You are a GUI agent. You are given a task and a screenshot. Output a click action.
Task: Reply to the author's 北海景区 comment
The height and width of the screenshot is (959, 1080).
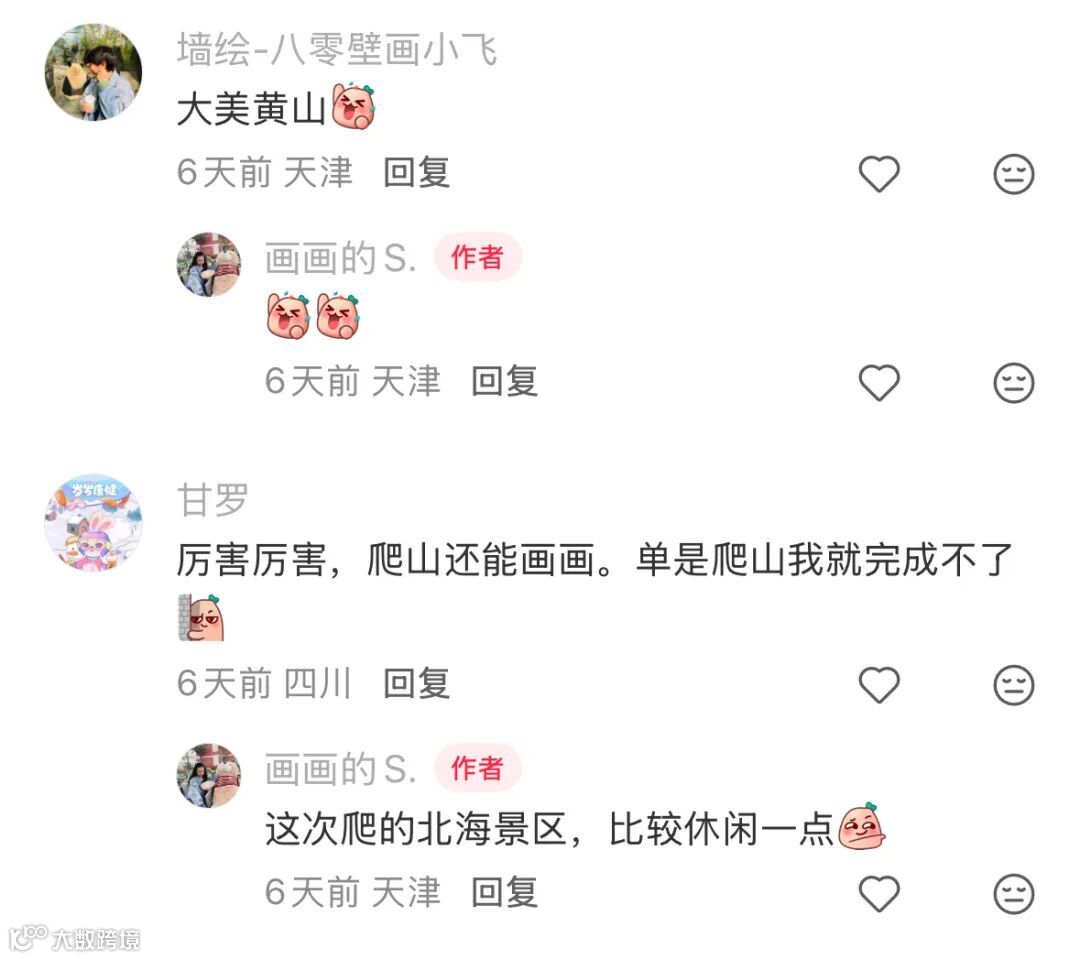click(x=505, y=892)
